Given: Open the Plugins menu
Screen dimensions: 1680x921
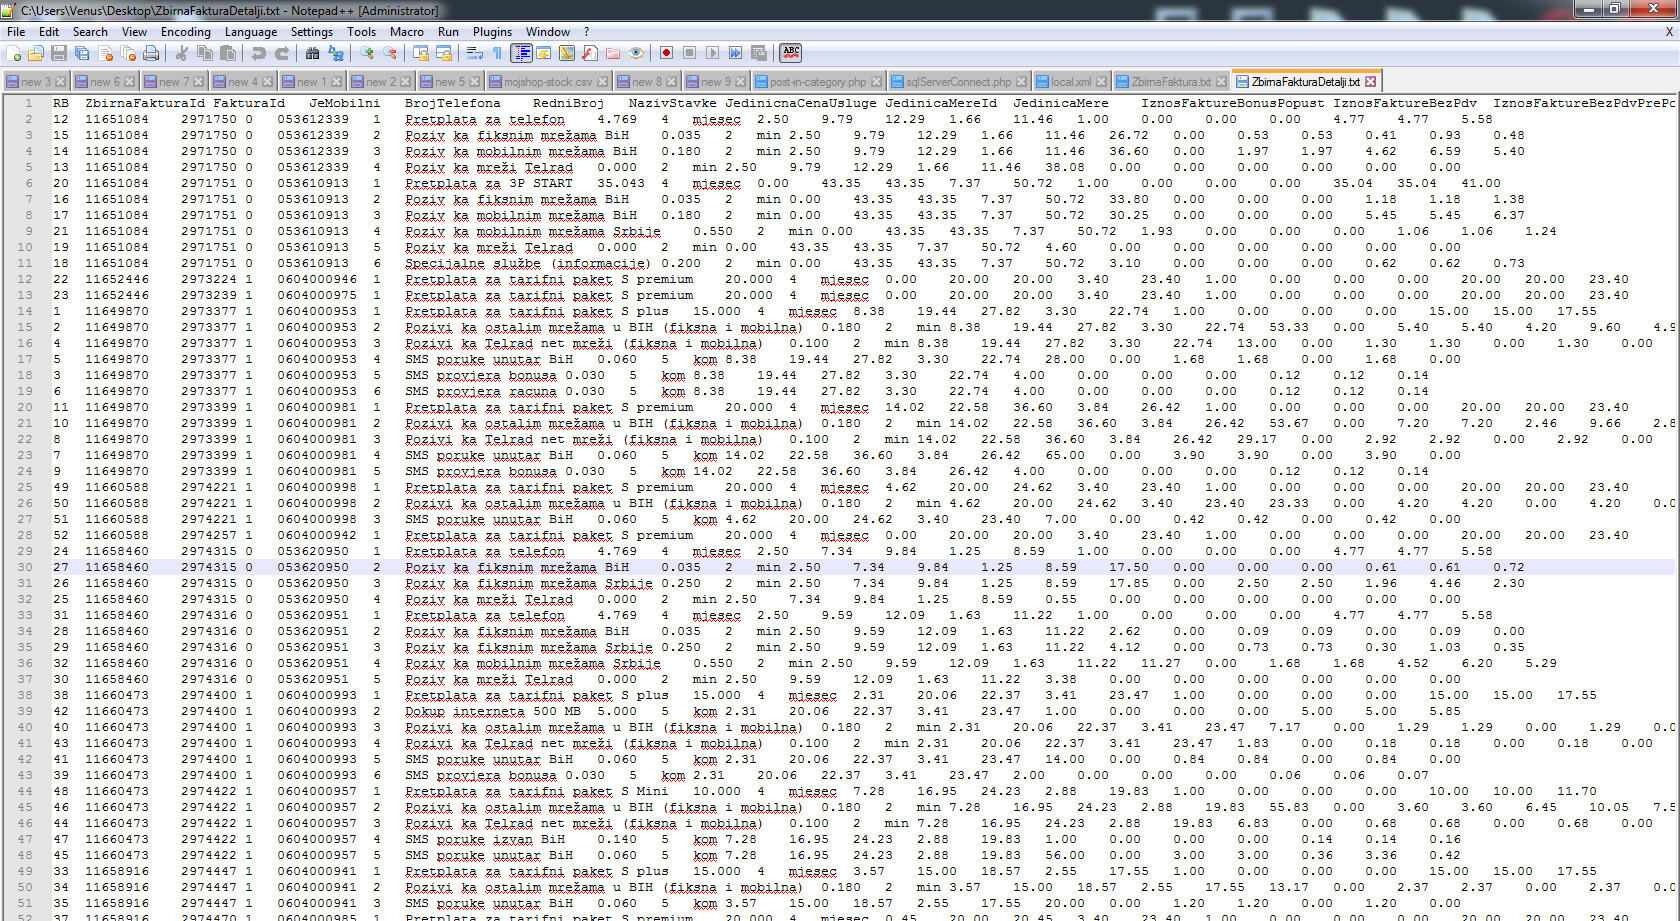Looking at the screenshot, I should click(x=492, y=32).
